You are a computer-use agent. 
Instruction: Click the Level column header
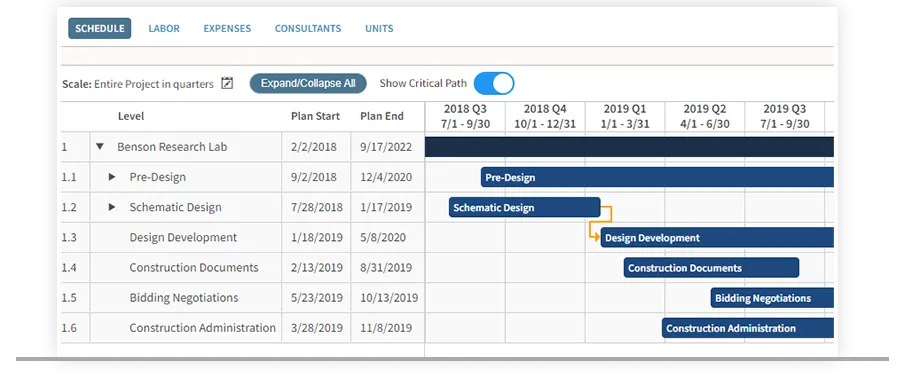(x=131, y=116)
